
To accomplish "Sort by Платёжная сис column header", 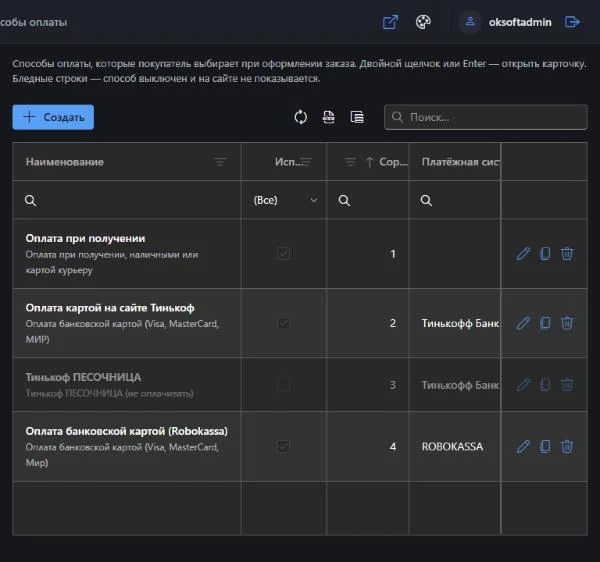I will click(x=460, y=162).
